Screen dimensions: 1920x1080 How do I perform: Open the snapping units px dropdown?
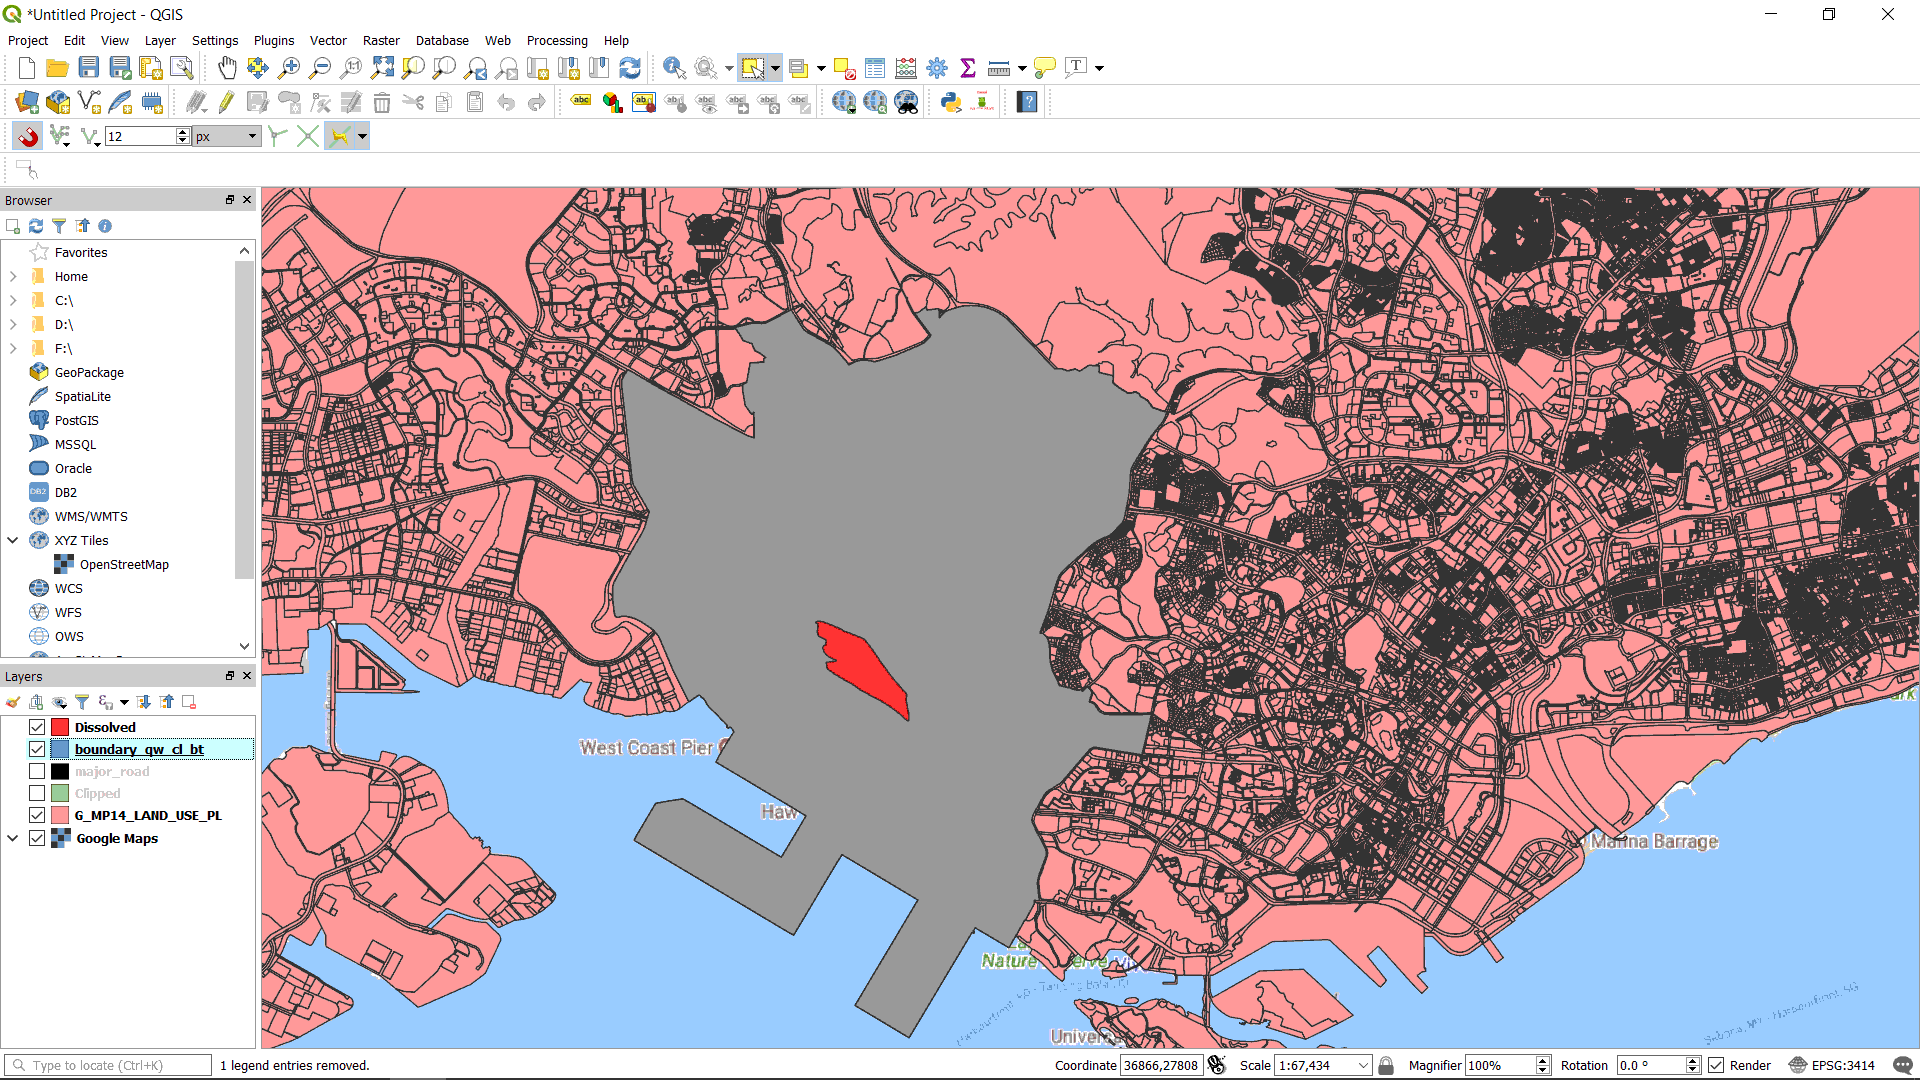pyautogui.click(x=226, y=136)
